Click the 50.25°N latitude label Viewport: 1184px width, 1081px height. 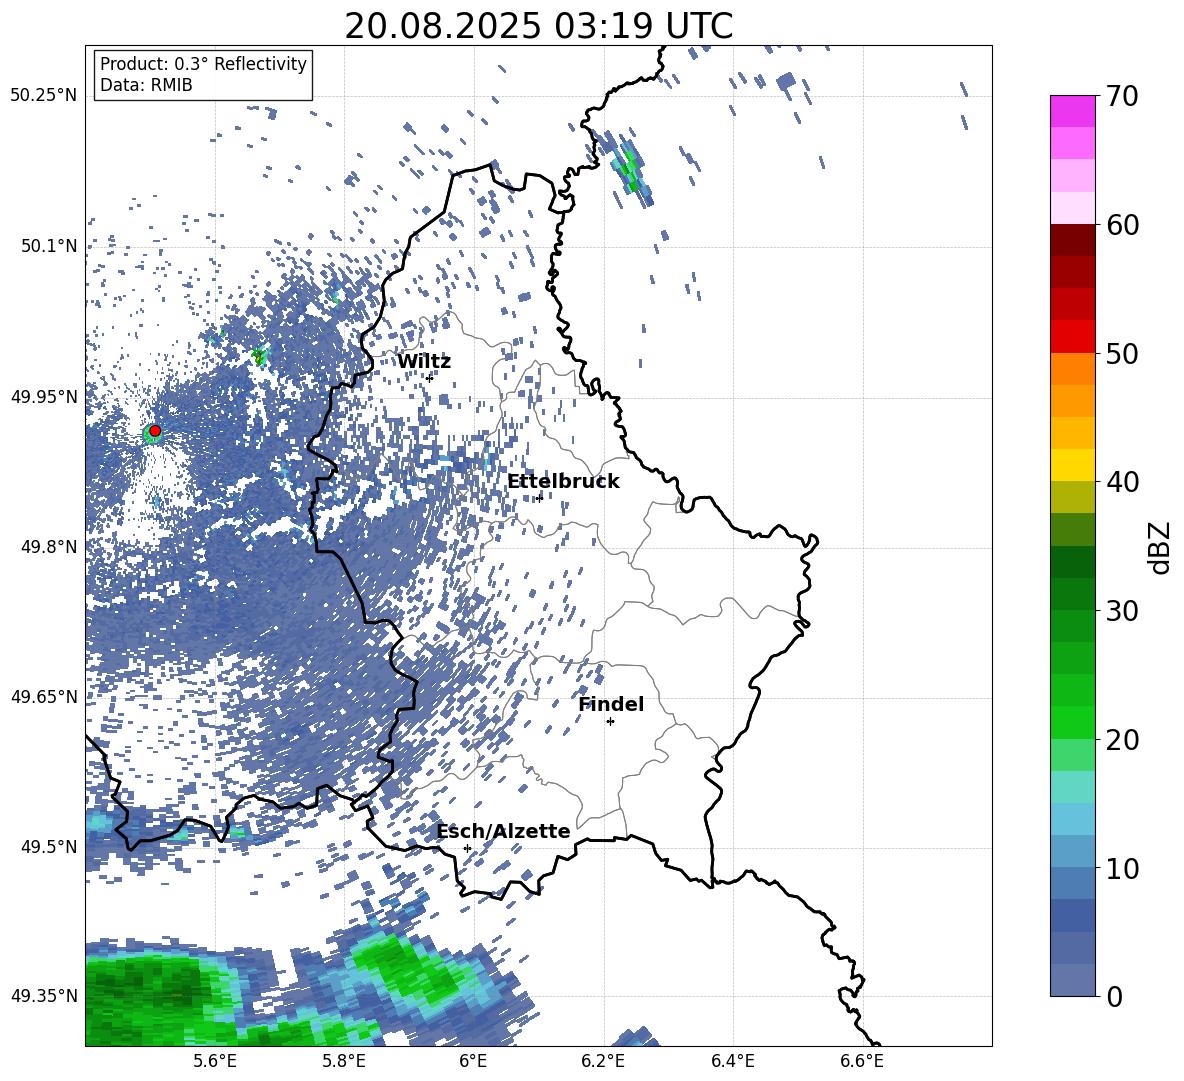pyautogui.click(x=44, y=96)
